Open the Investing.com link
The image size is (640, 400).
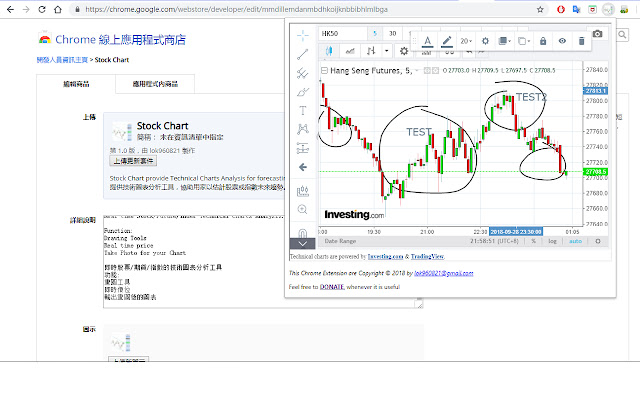[x=385, y=257]
